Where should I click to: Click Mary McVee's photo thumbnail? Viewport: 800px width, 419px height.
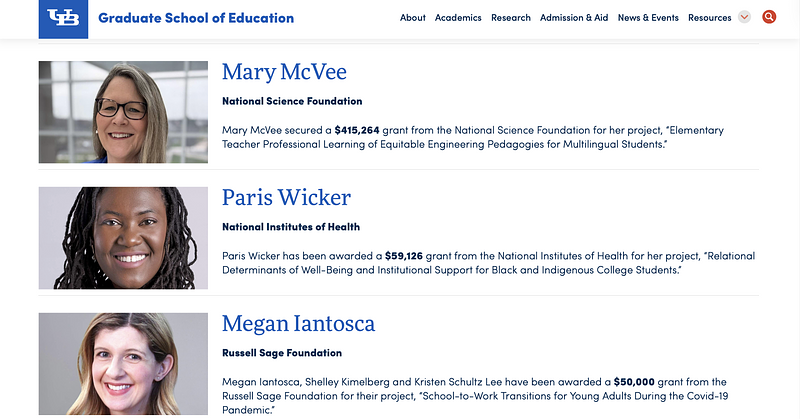tap(123, 112)
